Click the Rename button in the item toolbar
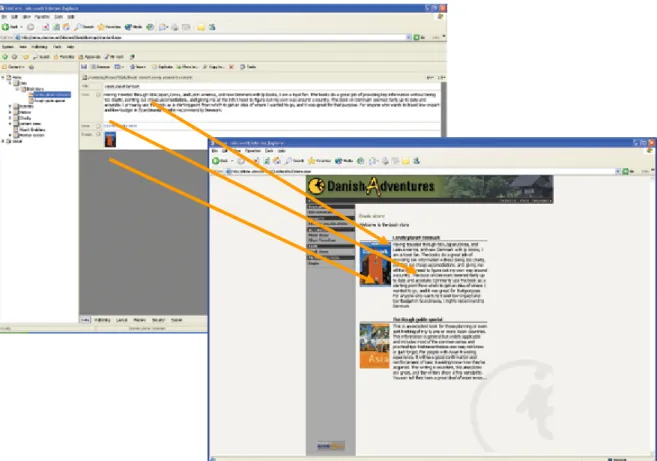657x461 pixels. click(x=101, y=67)
